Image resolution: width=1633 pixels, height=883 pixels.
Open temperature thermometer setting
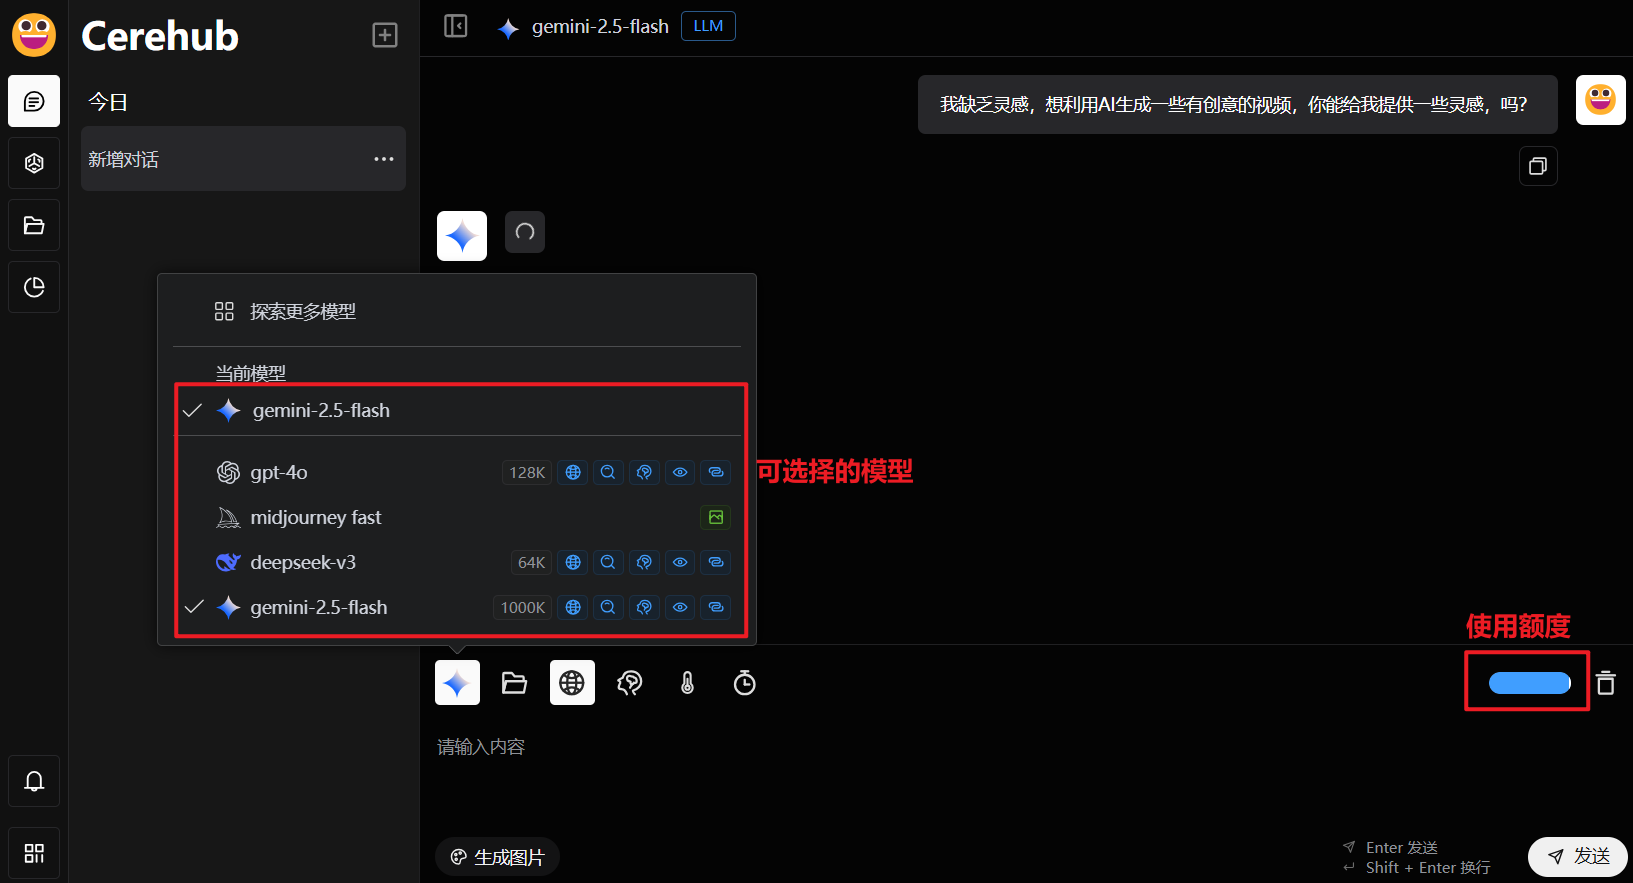point(687,683)
